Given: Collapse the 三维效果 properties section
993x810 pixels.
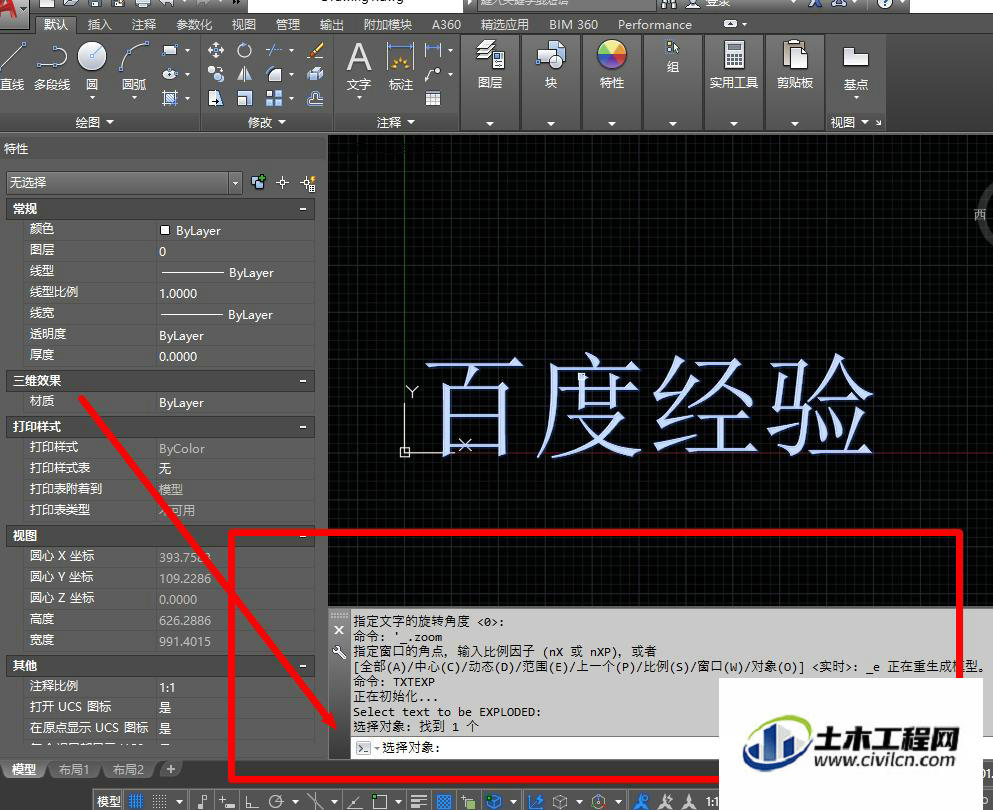Looking at the screenshot, I should tap(303, 381).
